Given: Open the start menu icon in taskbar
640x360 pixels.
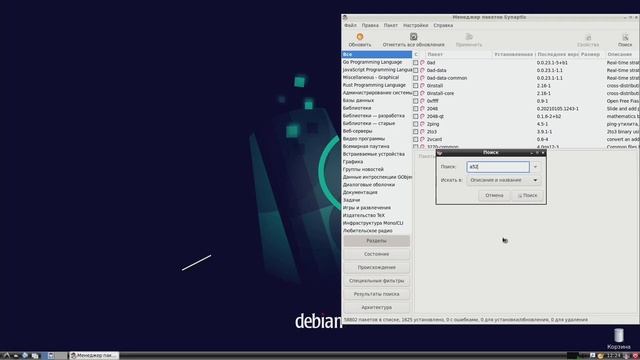Looking at the screenshot, I should (x=6, y=356).
